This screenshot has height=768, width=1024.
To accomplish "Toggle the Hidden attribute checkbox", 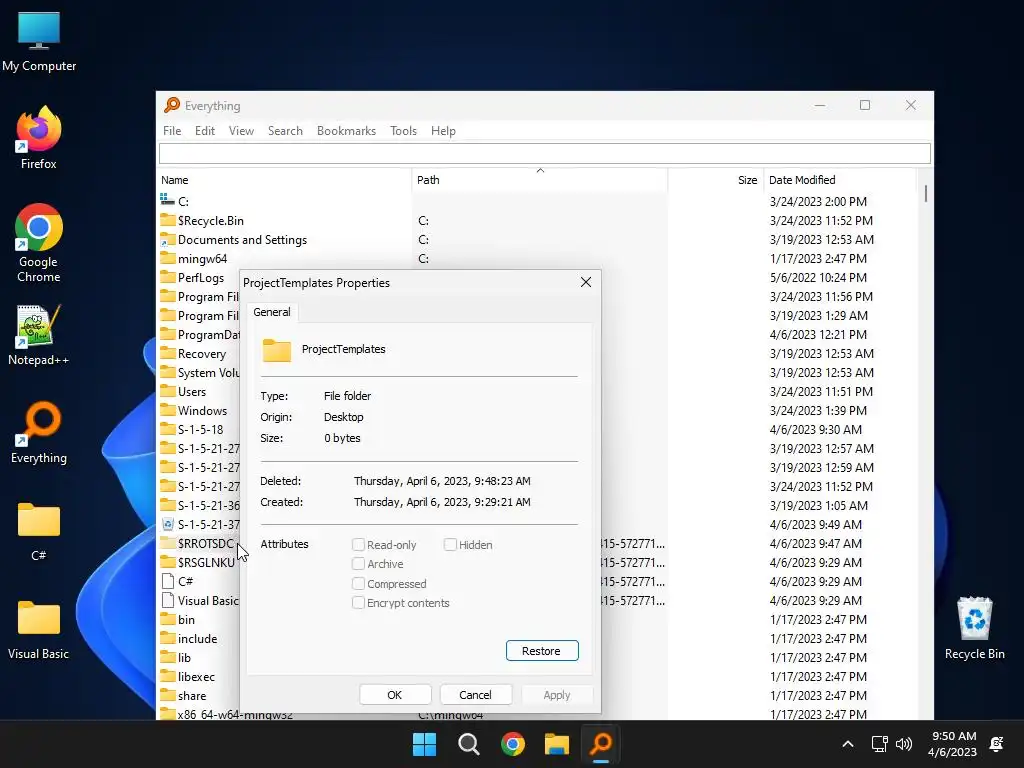I will pos(450,545).
